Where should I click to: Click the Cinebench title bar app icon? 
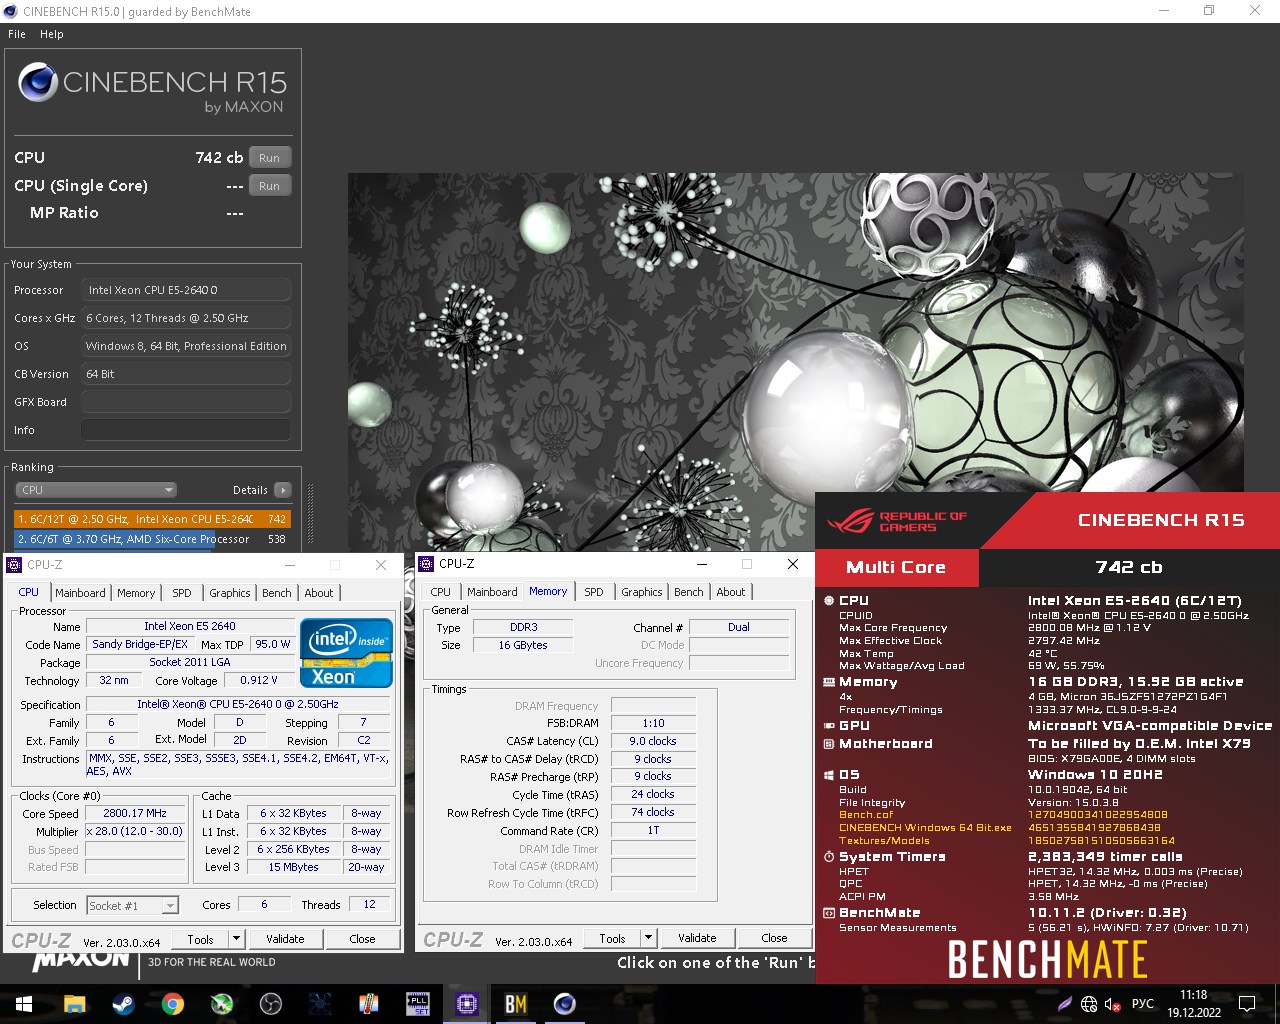(x=11, y=11)
